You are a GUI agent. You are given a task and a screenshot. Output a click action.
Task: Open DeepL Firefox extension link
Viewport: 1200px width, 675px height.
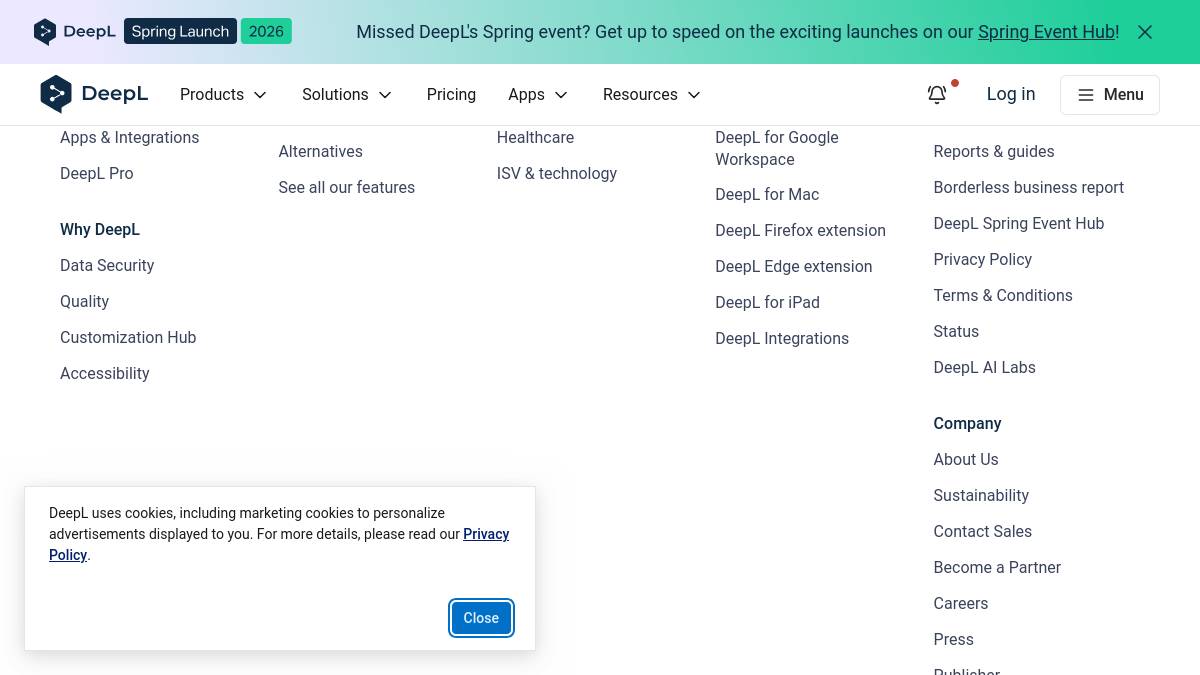(x=800, y=230)
